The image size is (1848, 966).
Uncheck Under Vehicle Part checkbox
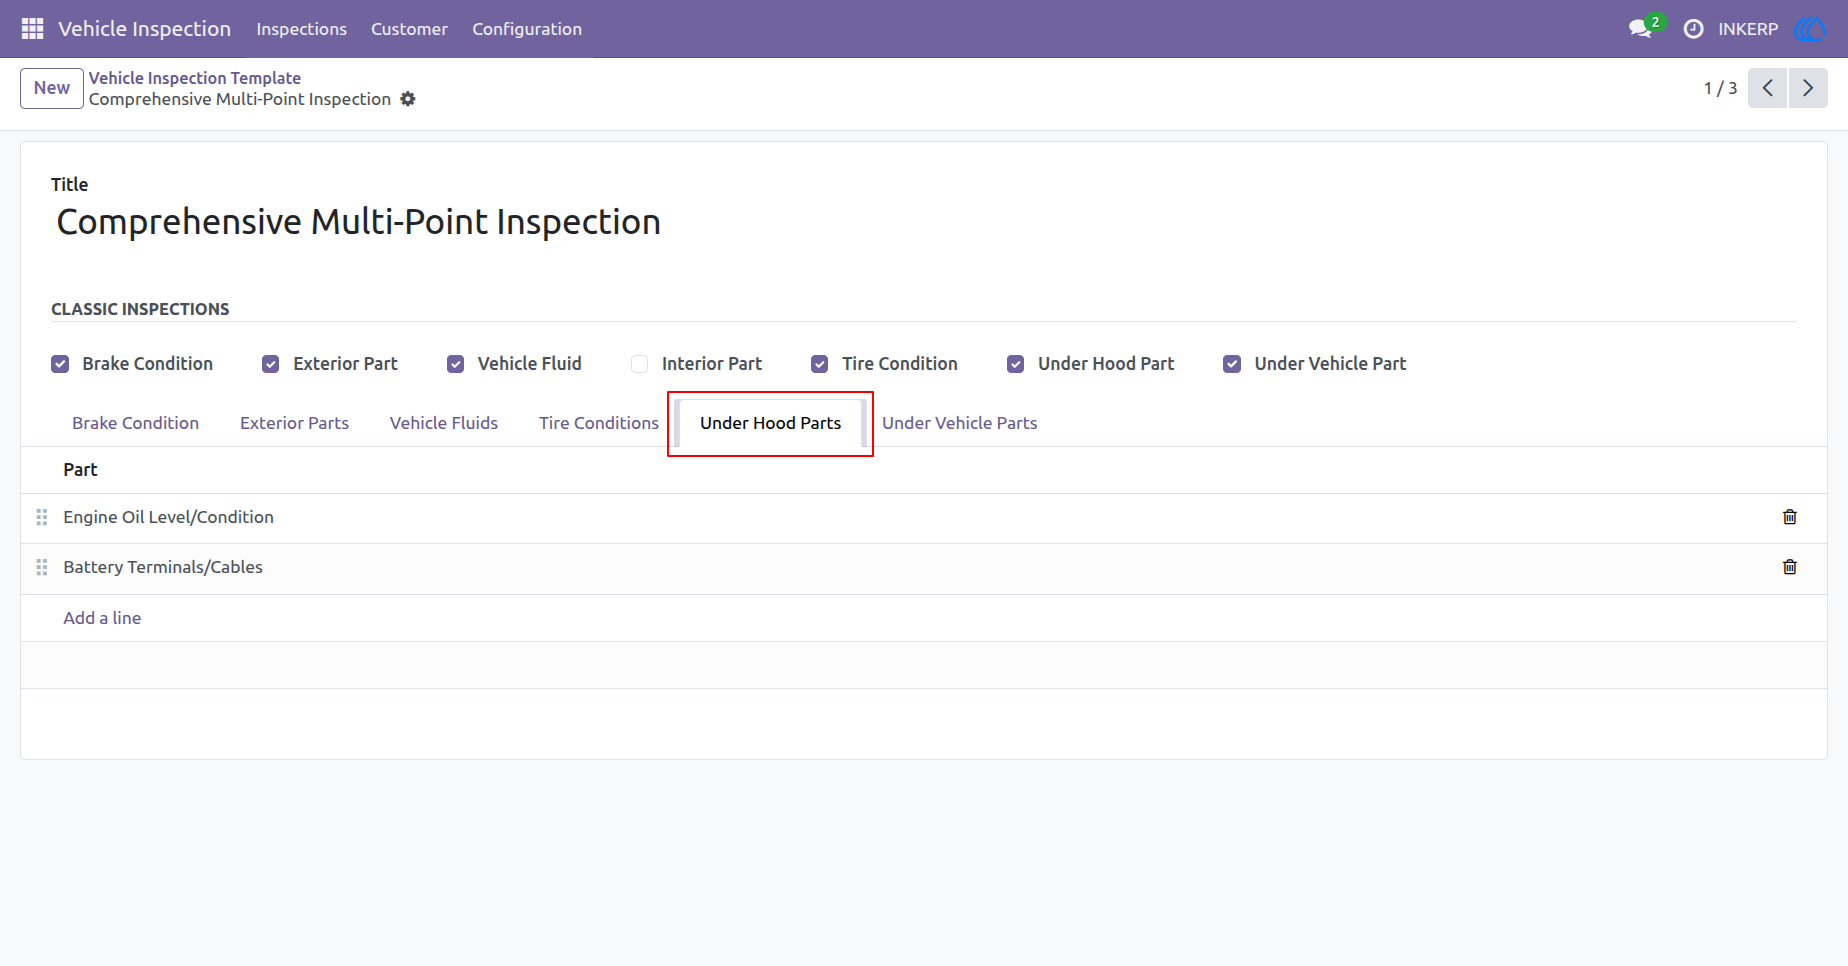pos(1232,364)
